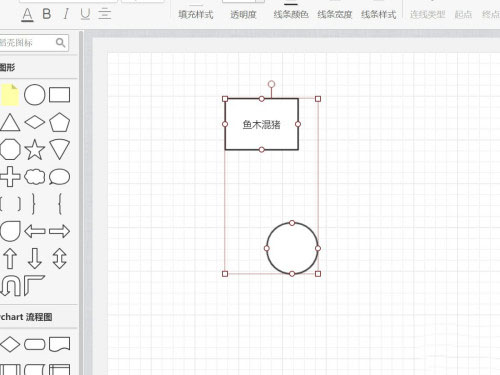Choose the U-turn arrow shape
Screen dimensions: 500x375
(11, 286)
